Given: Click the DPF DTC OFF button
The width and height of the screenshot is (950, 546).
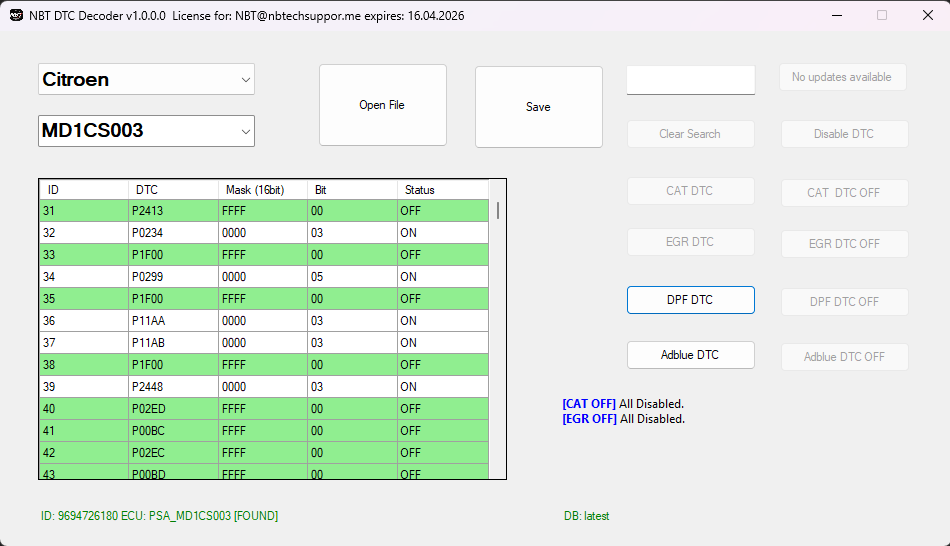Looking at the screenshot, I should [x=845, y=302].
